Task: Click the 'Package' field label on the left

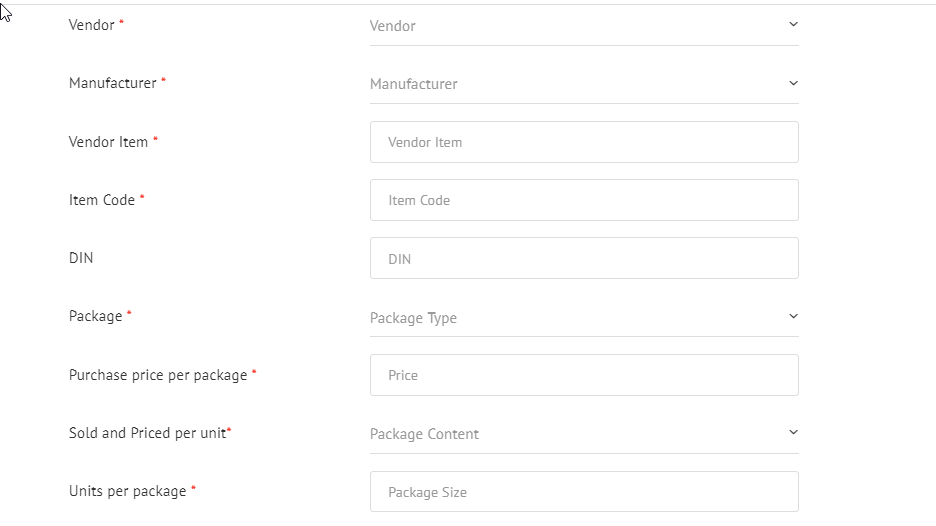Action: pyautogui.click(x=96, y=316)
